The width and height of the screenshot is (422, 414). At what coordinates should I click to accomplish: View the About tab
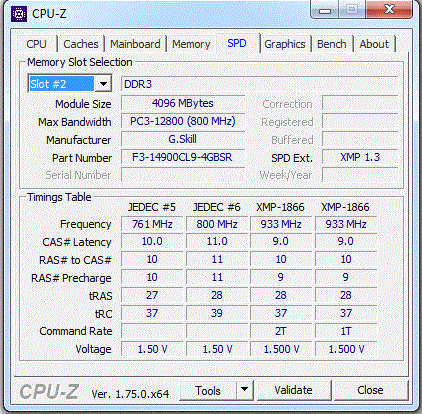point(374,44)
